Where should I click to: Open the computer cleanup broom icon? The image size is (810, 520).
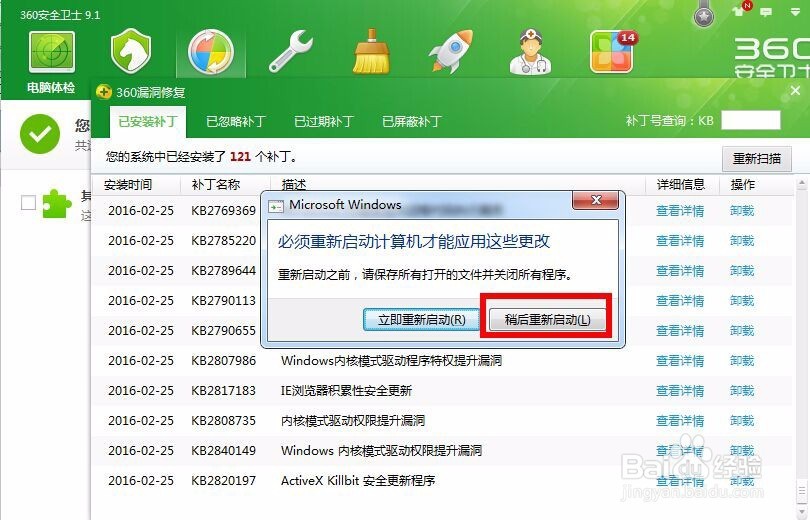[371, 51]
